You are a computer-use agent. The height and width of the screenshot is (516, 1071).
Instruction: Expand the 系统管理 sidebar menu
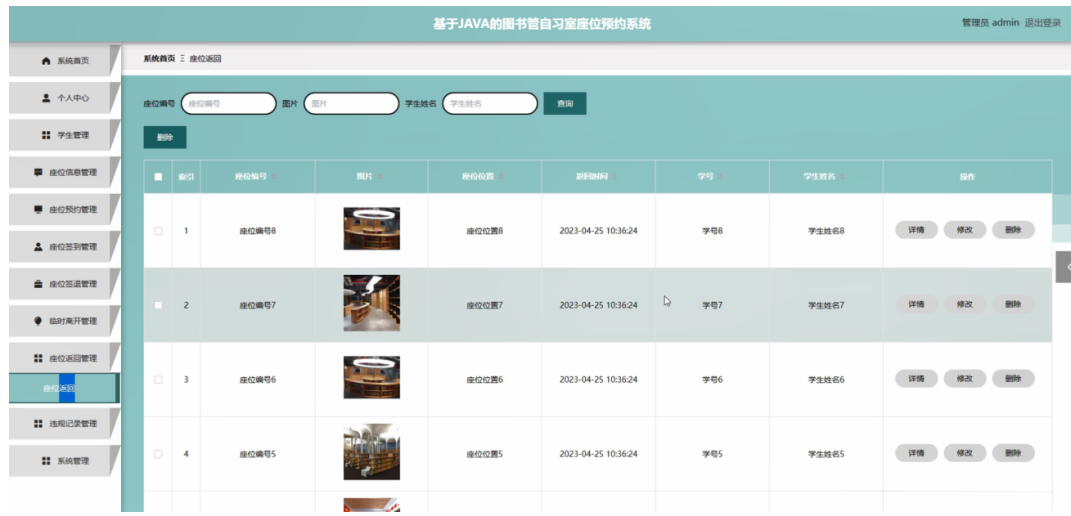click(x=64, y=461)
